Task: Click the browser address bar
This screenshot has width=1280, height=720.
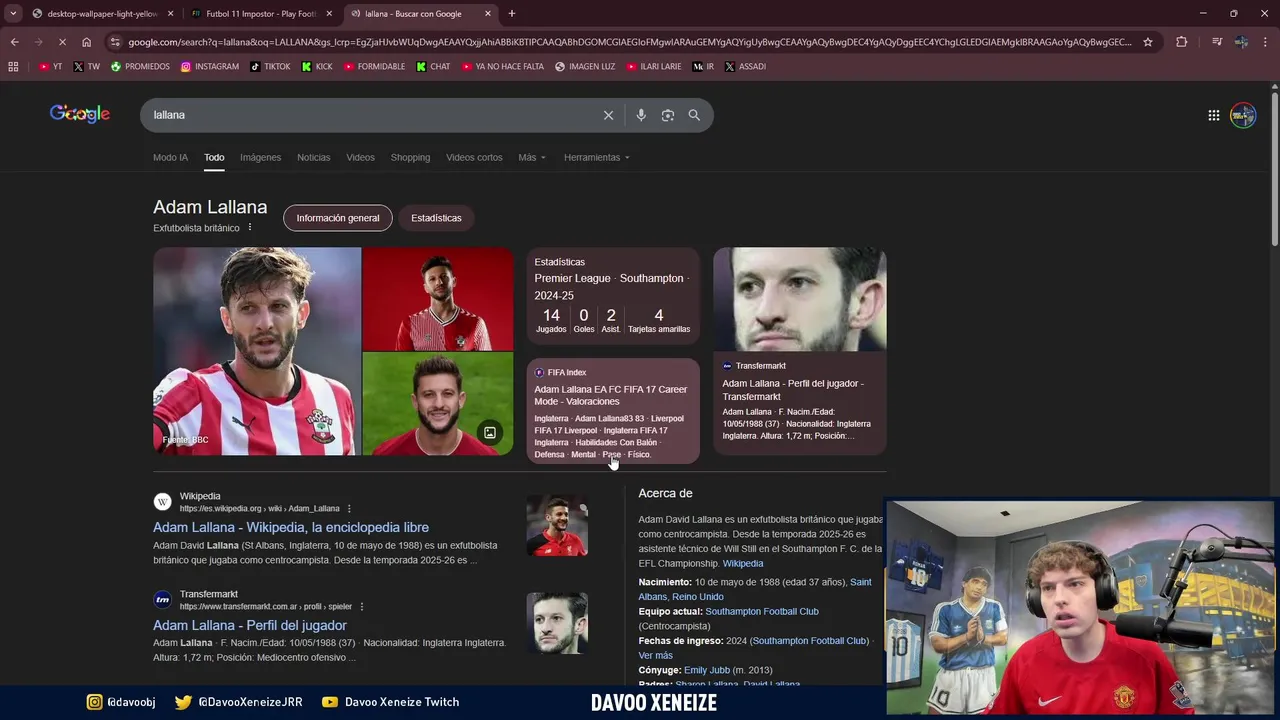Action: 630,42
